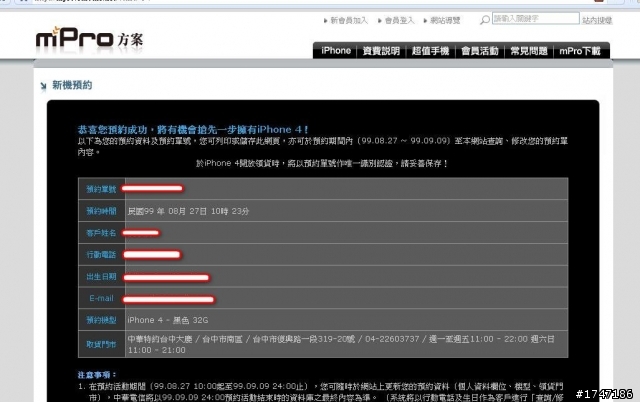
Task: Click the 恭喜您預約成功 headline text
Action: point(193,129)
